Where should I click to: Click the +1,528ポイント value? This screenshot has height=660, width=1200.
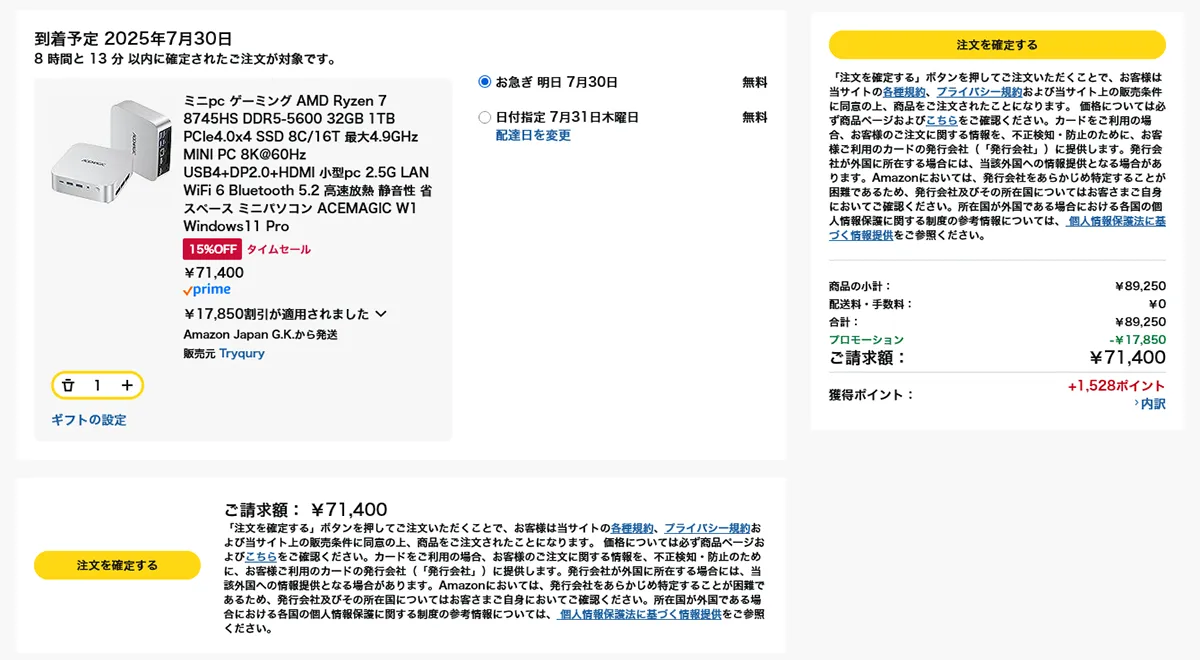[1116, 386]
